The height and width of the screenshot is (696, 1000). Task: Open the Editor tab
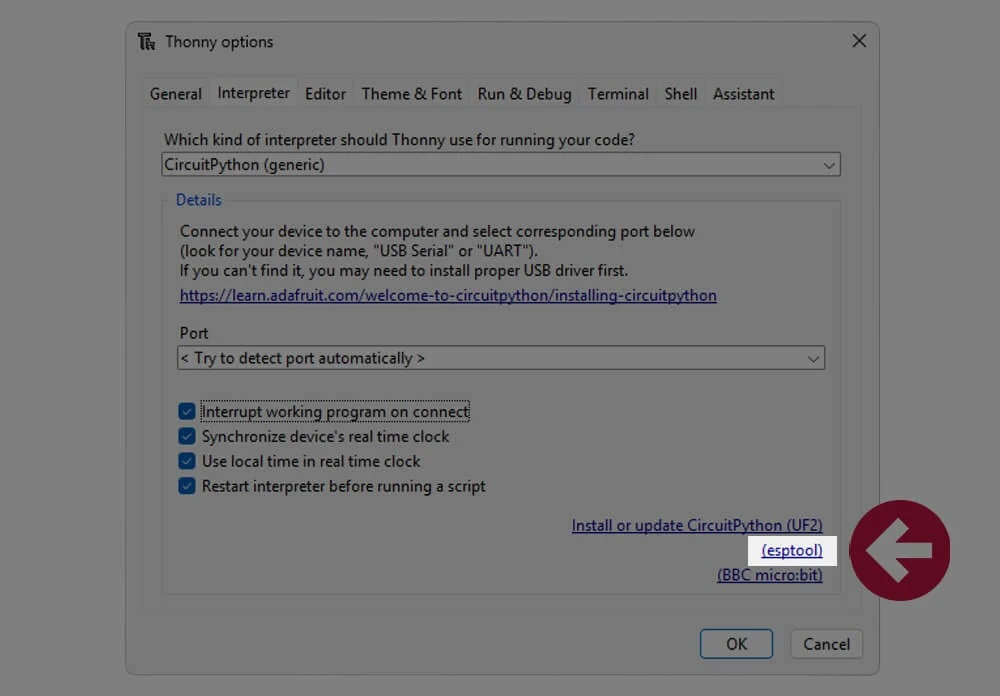[x=325, y=94]
